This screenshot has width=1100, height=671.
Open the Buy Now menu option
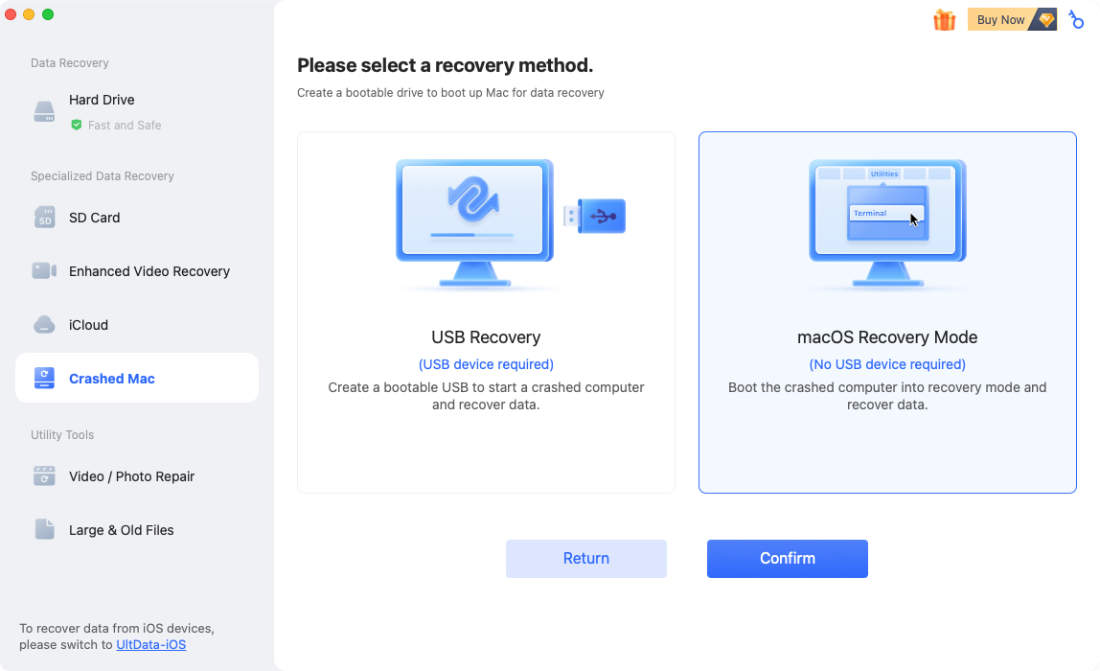point(1000,19)
